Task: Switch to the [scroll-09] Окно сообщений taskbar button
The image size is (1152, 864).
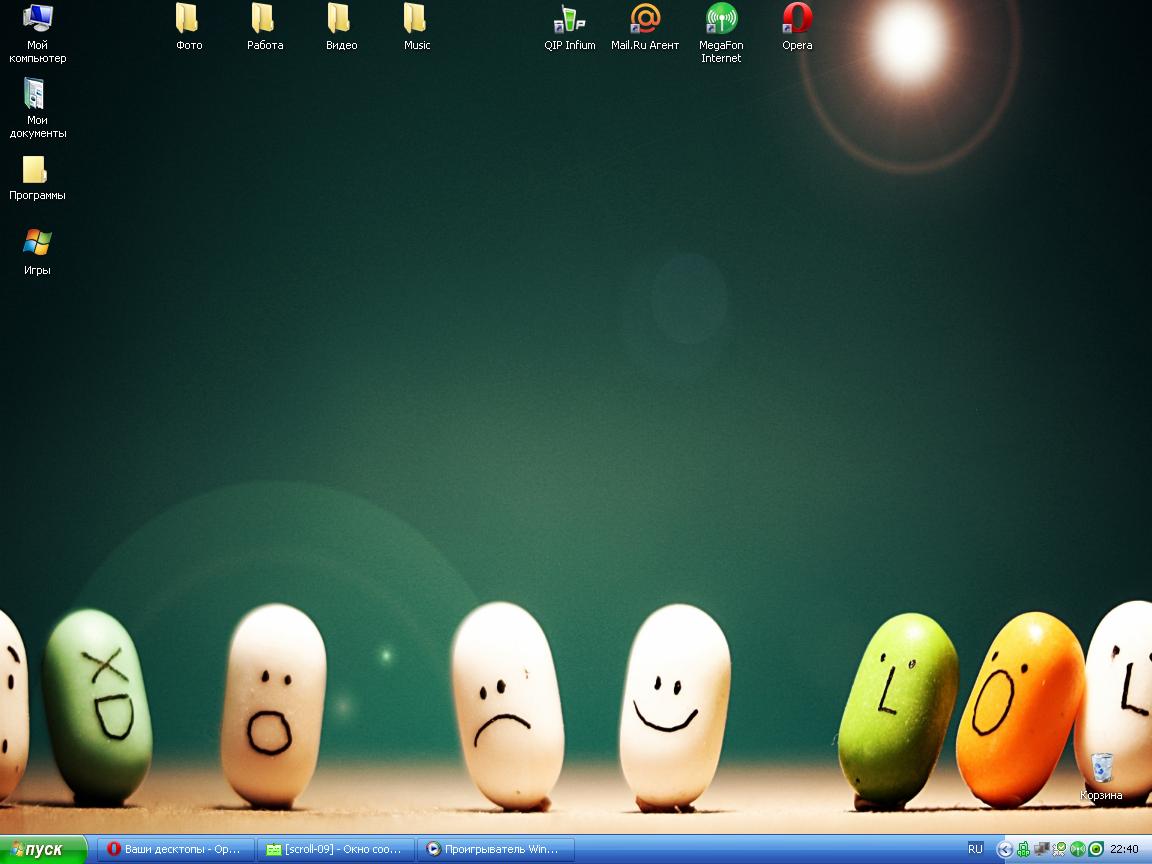Action: point(336,850)
